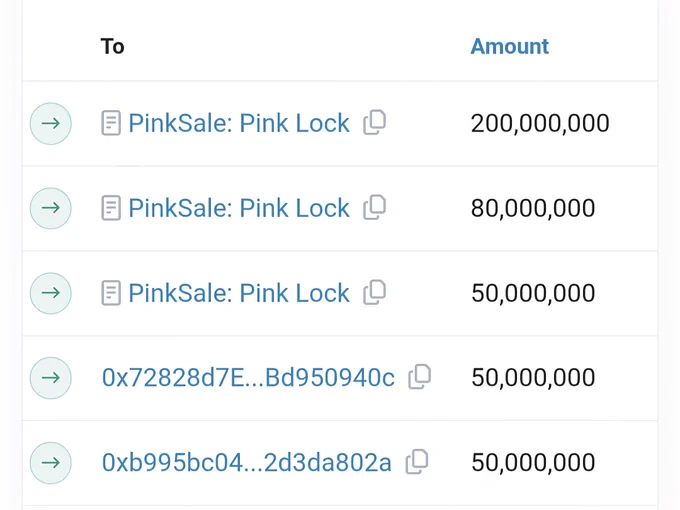Click contract document icon in third Pink Lock row
This screenshot has height=510, width=680.
coord(111,293)
